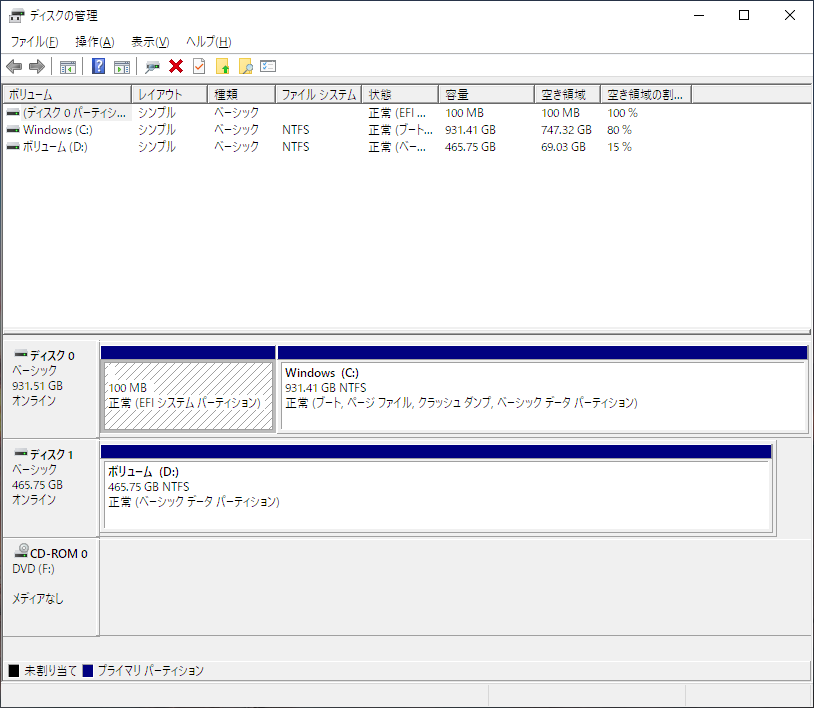
Task: Click the 80 % free percentage cell
Action: tap(619, 130)
